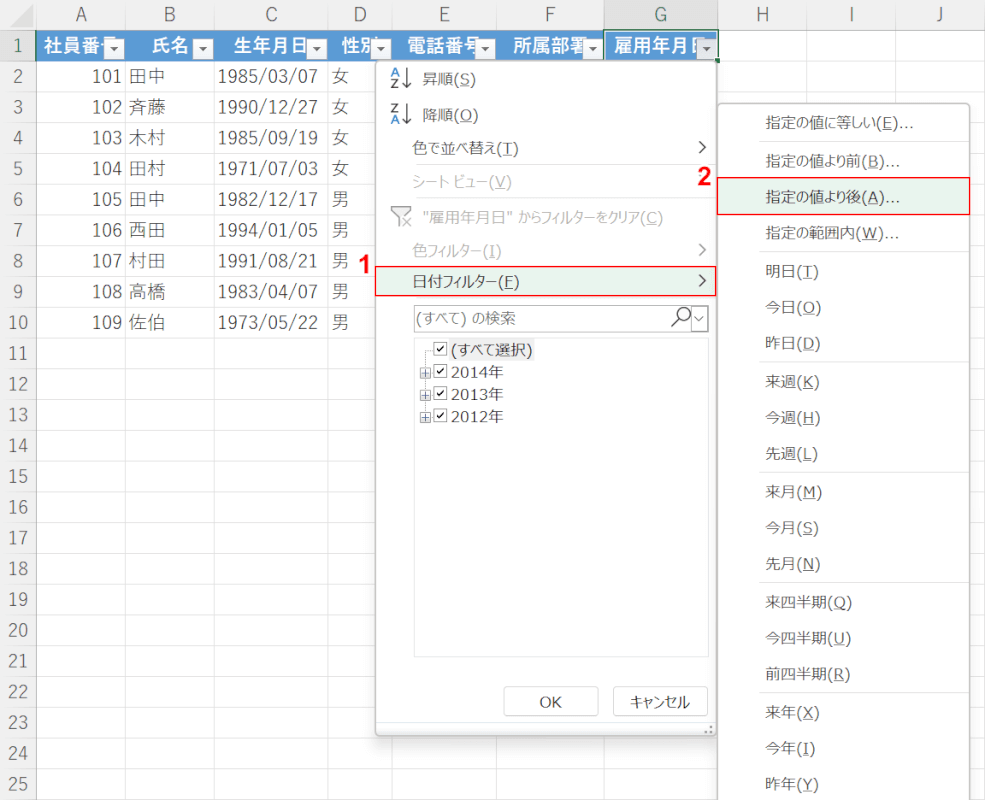Select 昨年(Y) date filter

[x=843, y=784]
